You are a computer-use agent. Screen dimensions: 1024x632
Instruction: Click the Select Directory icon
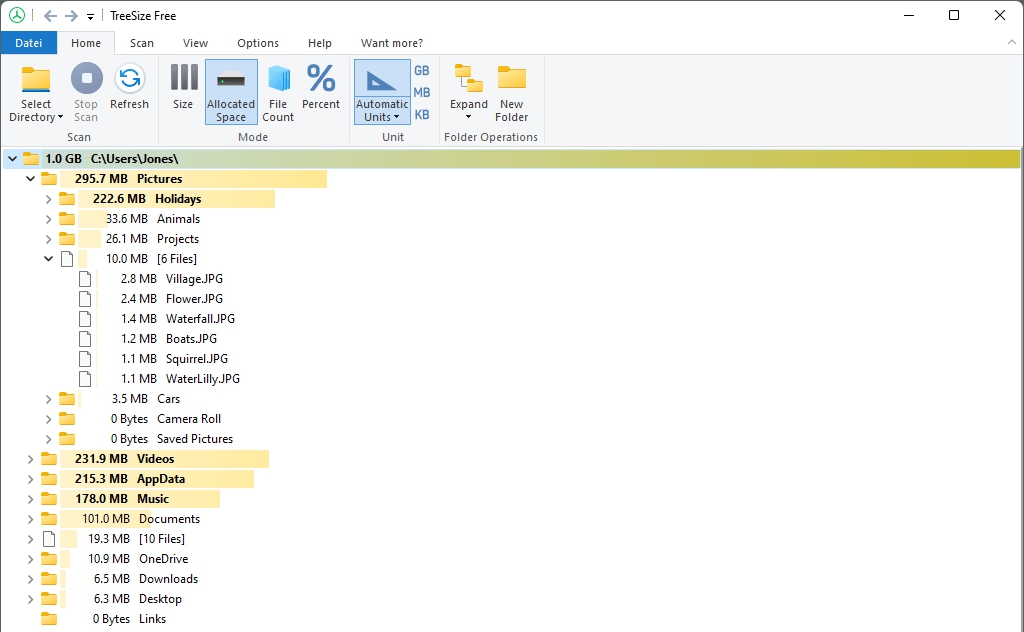point(36,80)
